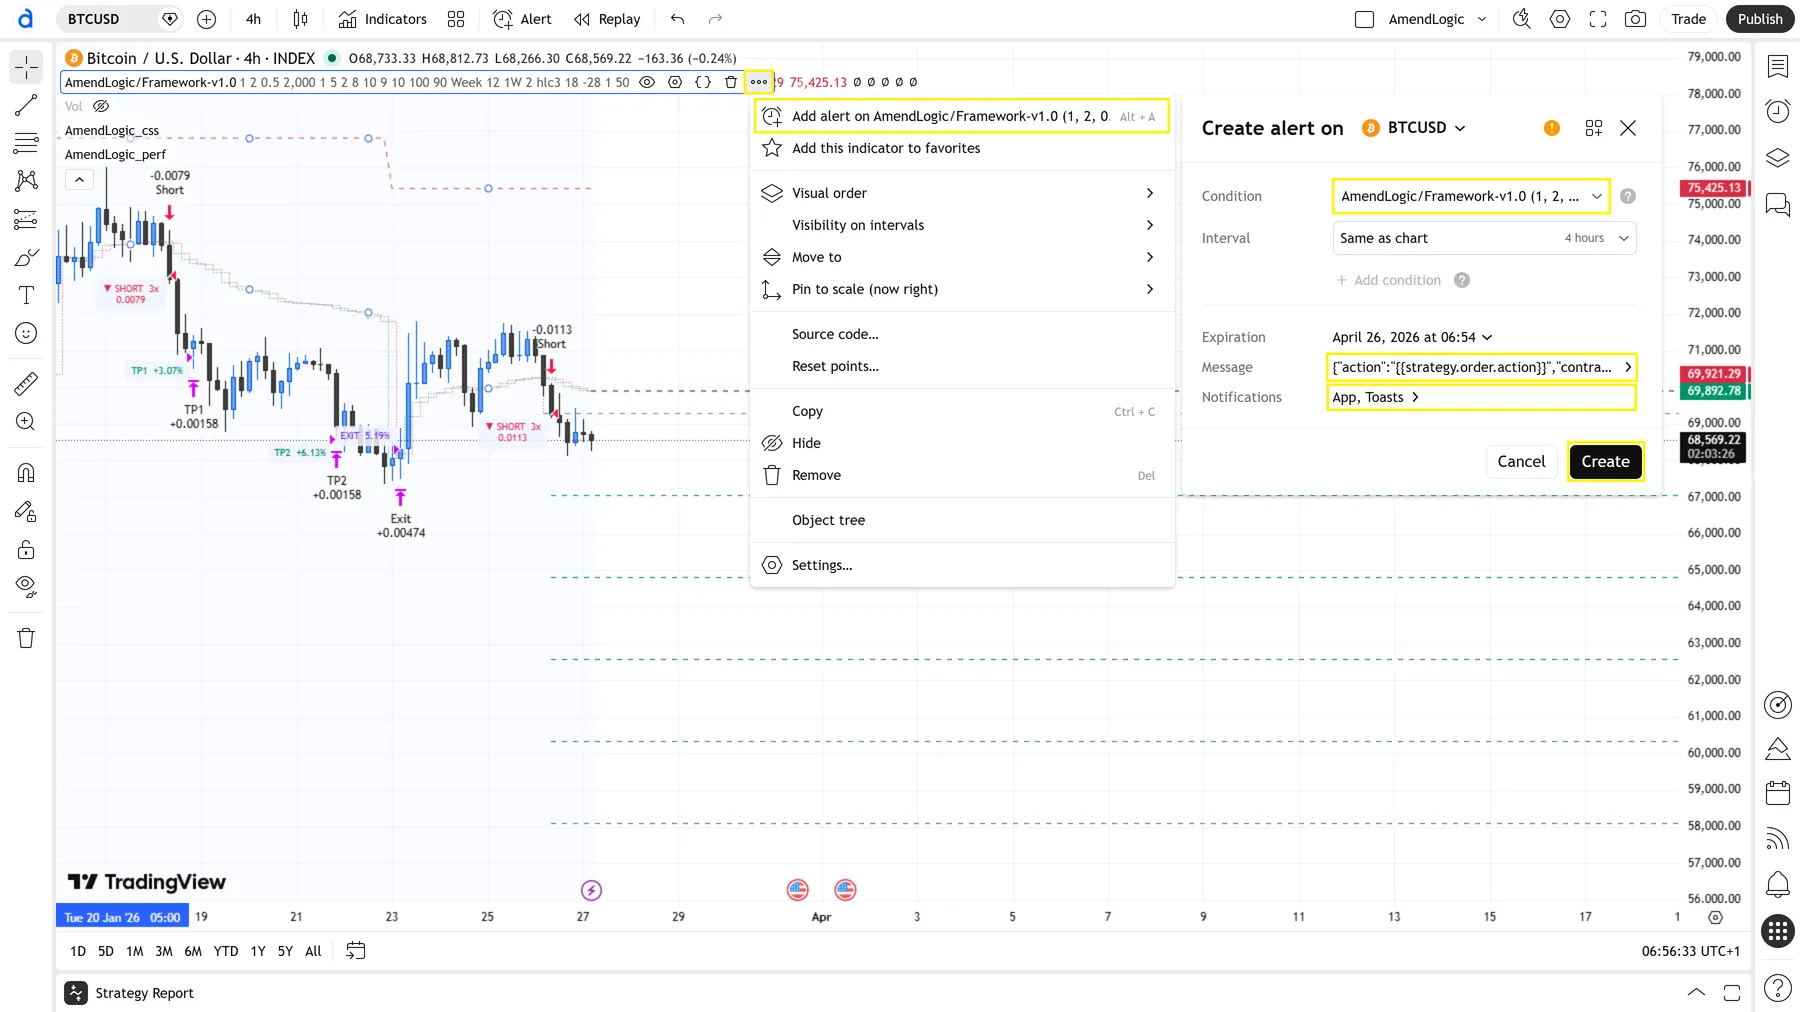Choose 'Add this indicator to favorites'

[x=962, y=148]
